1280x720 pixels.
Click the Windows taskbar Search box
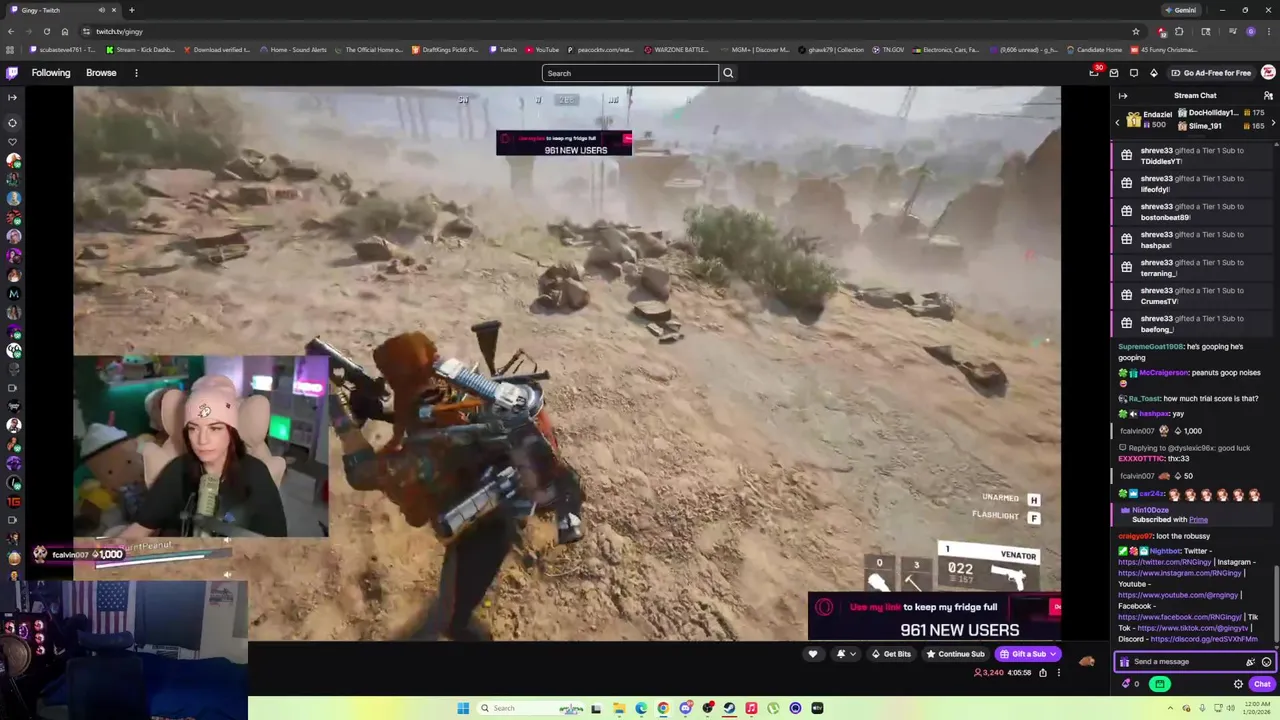coord(530,708)
